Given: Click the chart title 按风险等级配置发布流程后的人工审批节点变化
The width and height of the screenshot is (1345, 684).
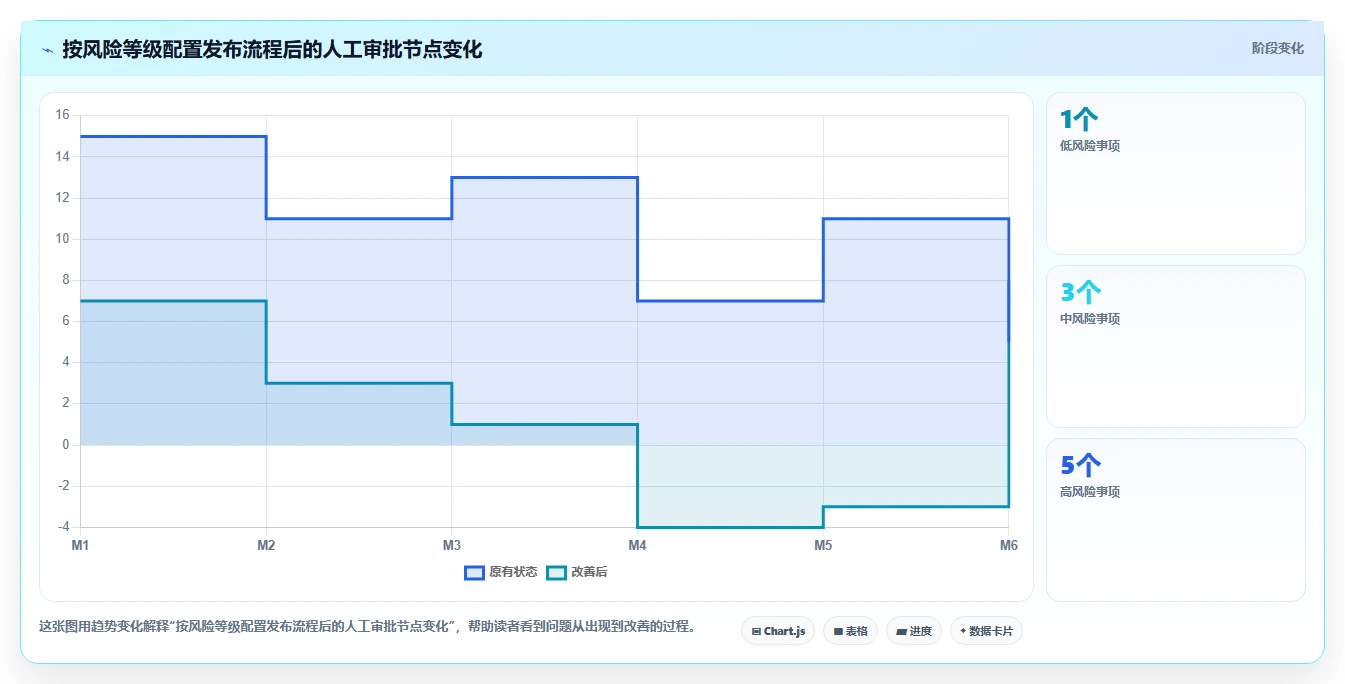Looking at the screenshot, I should [x=272, y=49].
